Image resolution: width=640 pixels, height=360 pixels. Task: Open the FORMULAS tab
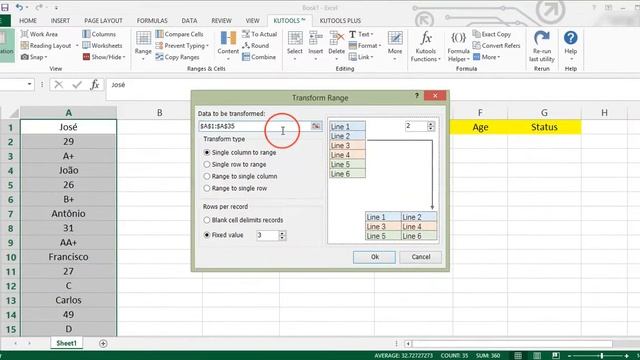tap(152, 20)
